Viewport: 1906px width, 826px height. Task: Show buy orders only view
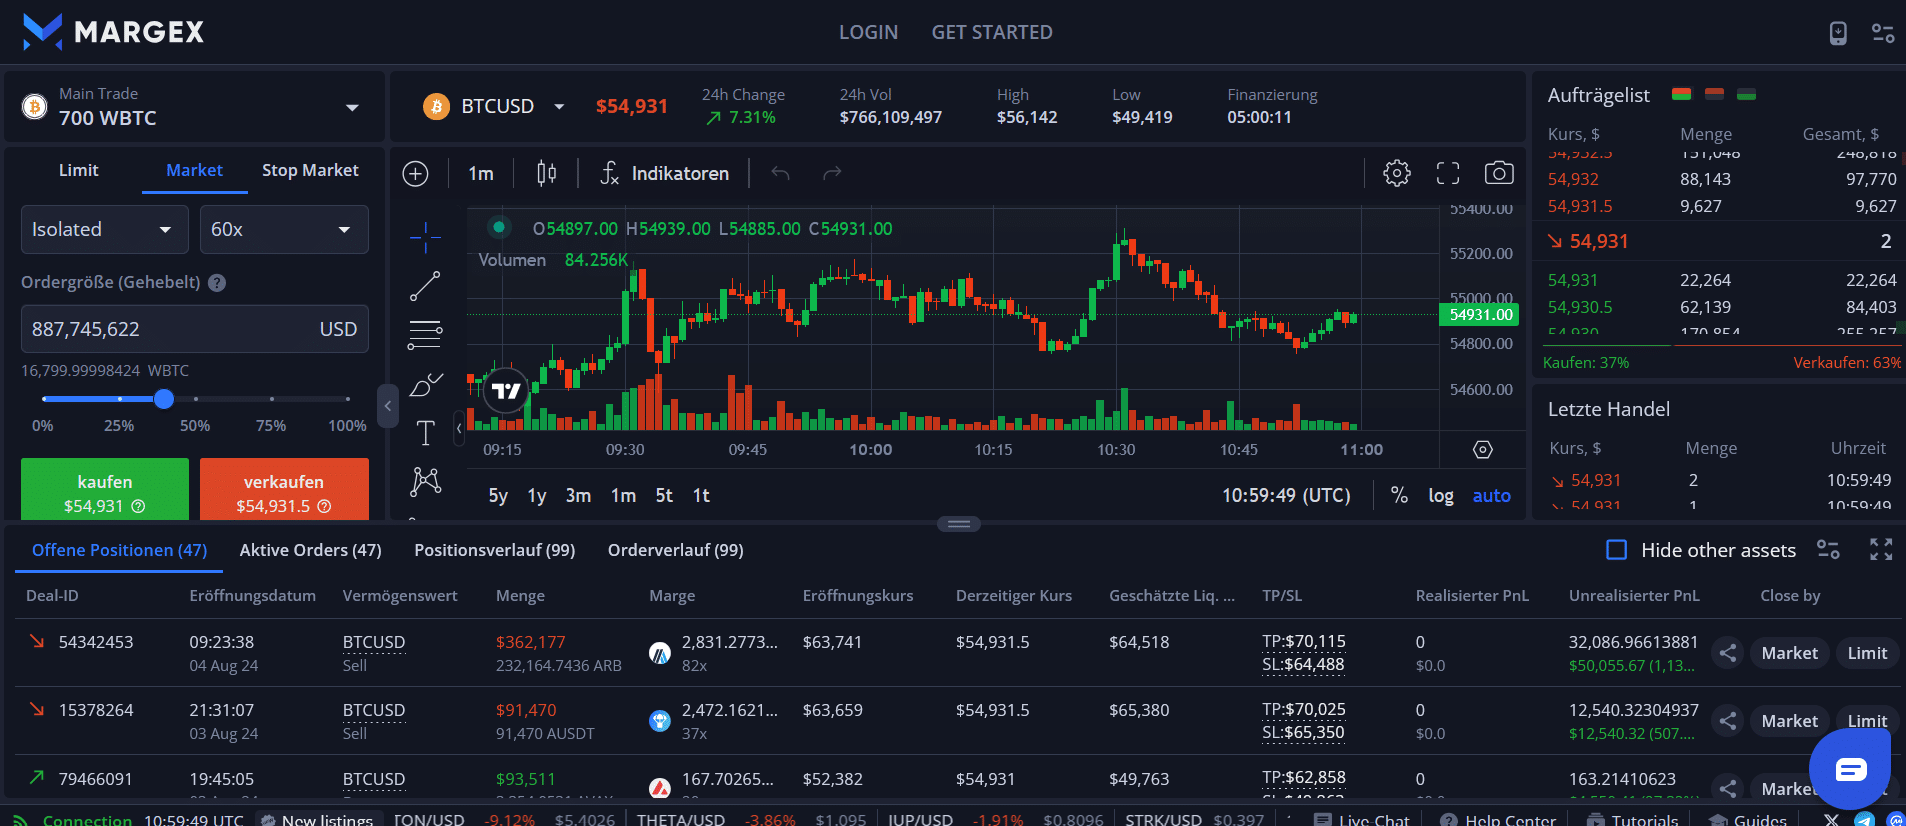[x=1747, y=94]
